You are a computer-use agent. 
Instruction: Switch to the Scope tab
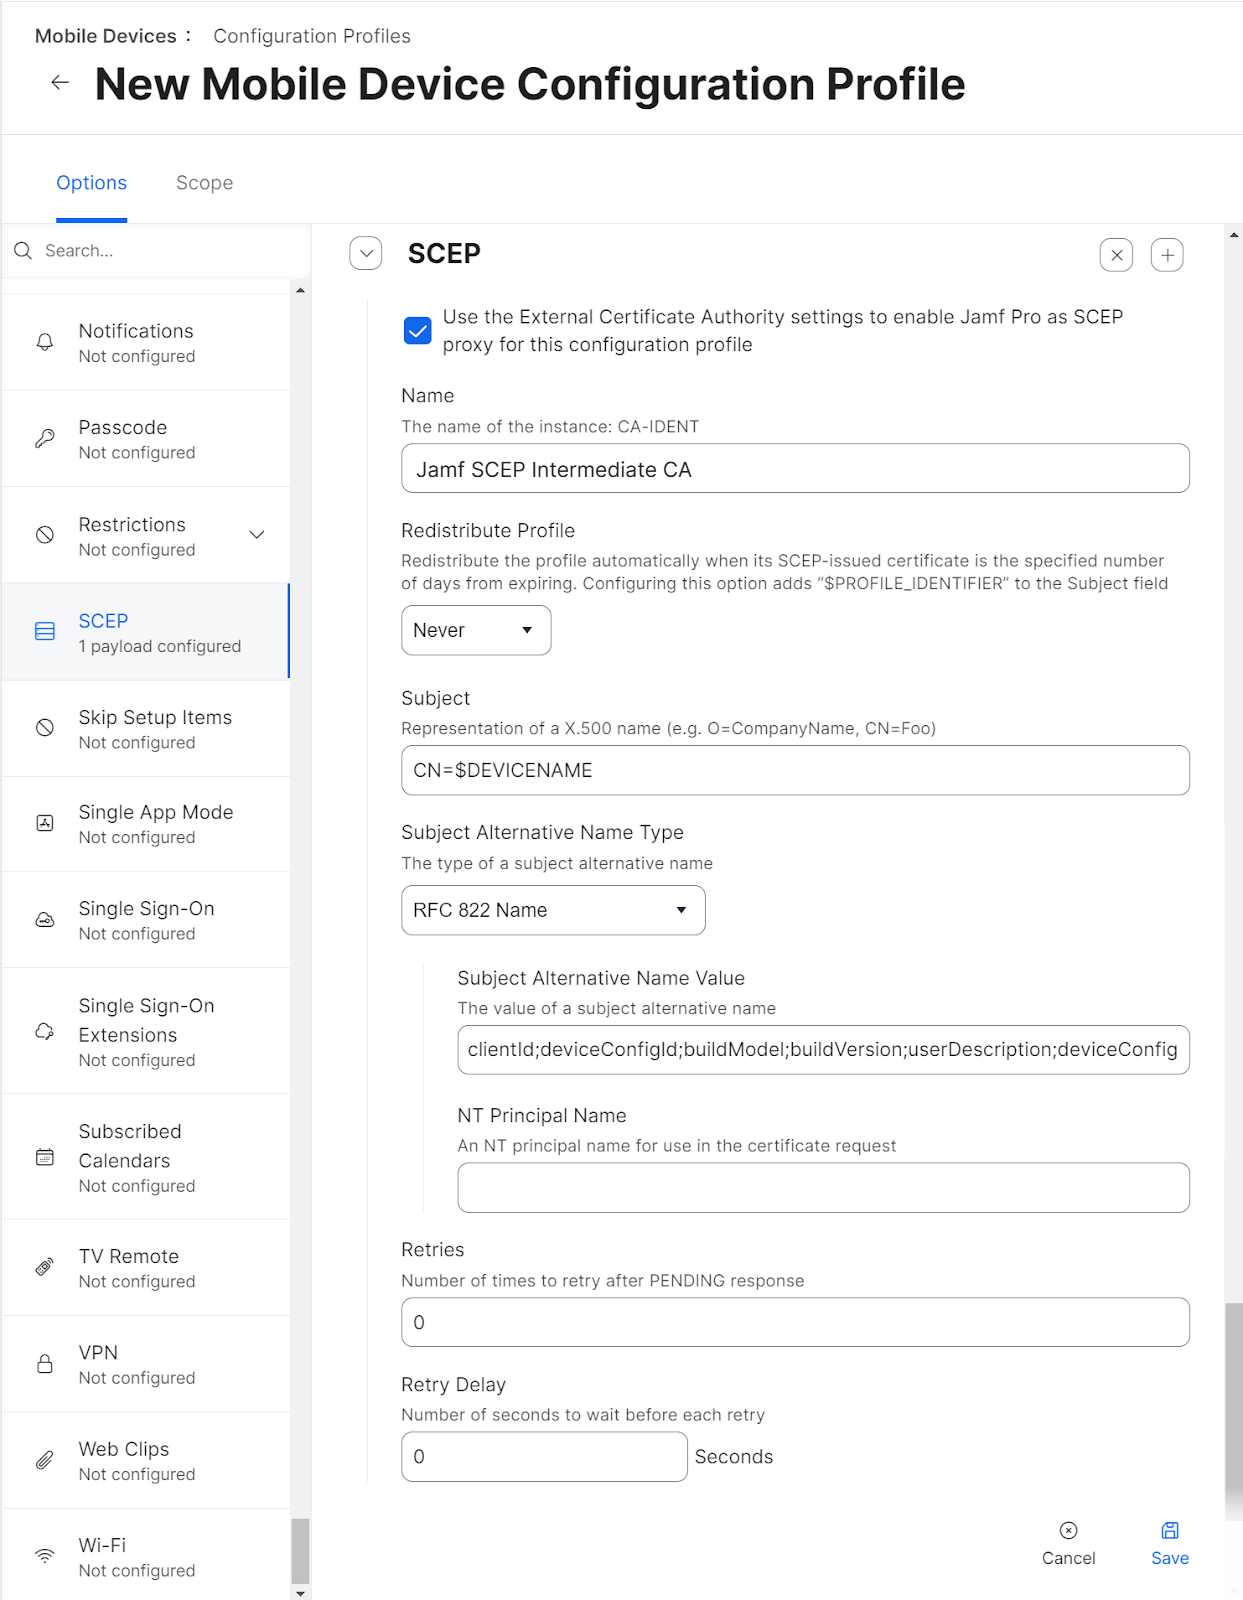pyautogui.click(x=205, y=183)
